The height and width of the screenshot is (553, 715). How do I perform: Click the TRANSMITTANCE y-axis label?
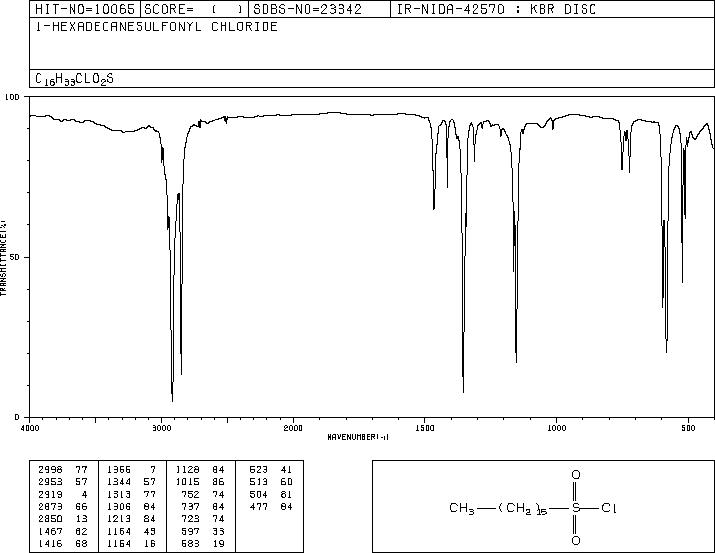point(4,257)
